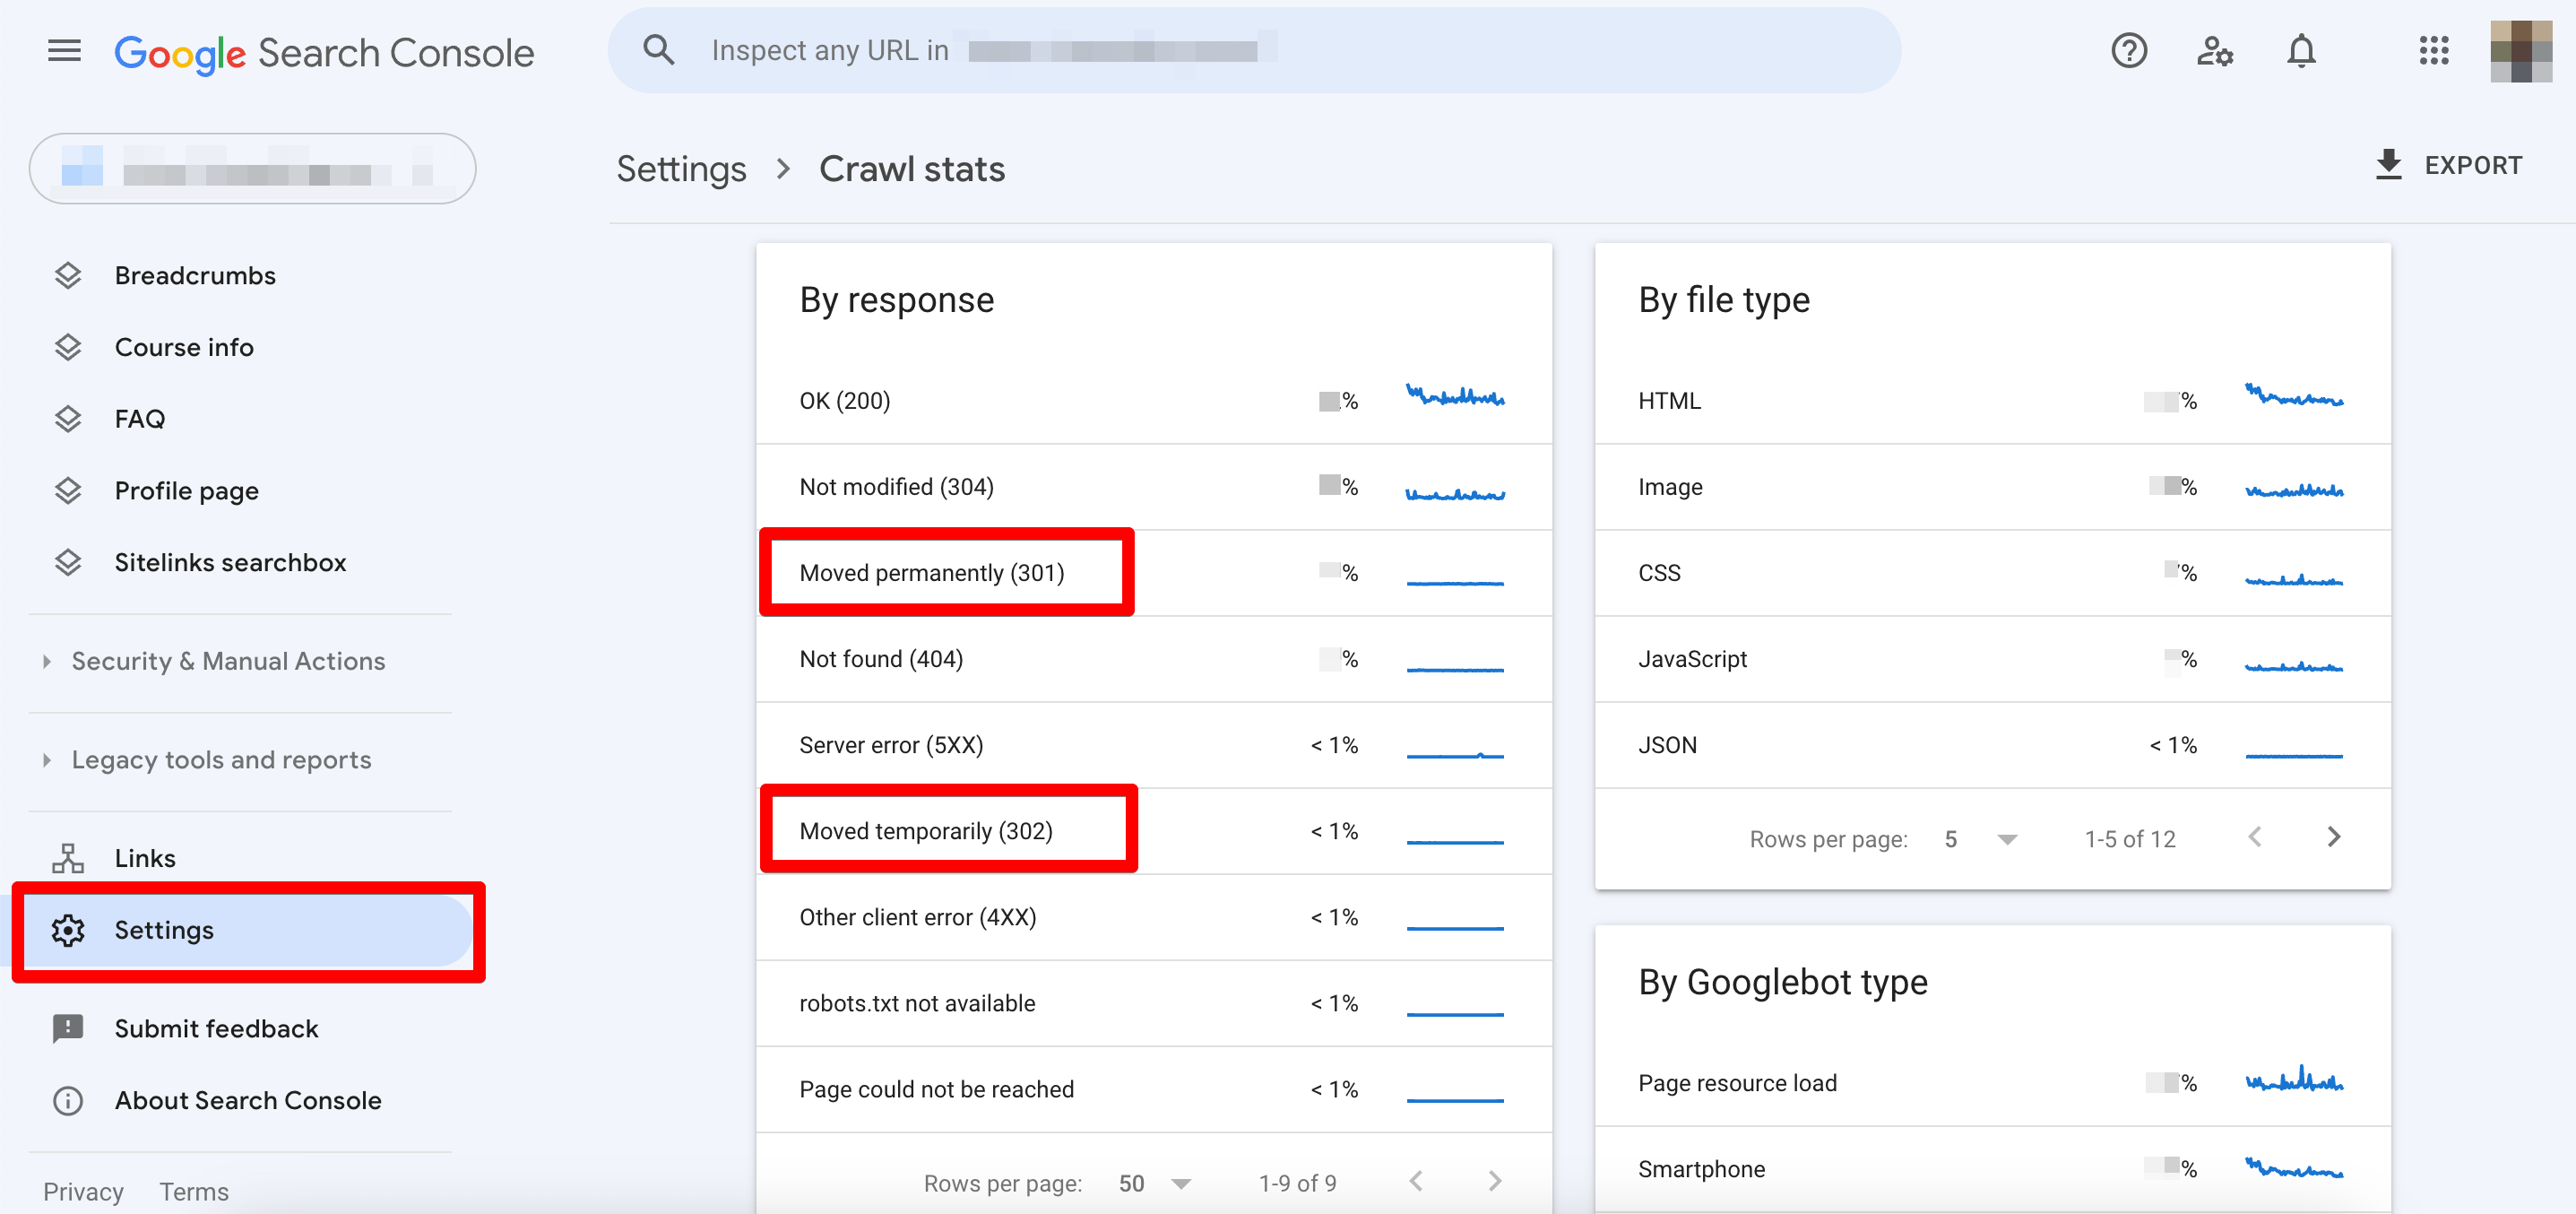Screen dimensions: 2576x1214
Task: Open the rows per page dropdown showing 50
Action: tap(1155, 1182)
